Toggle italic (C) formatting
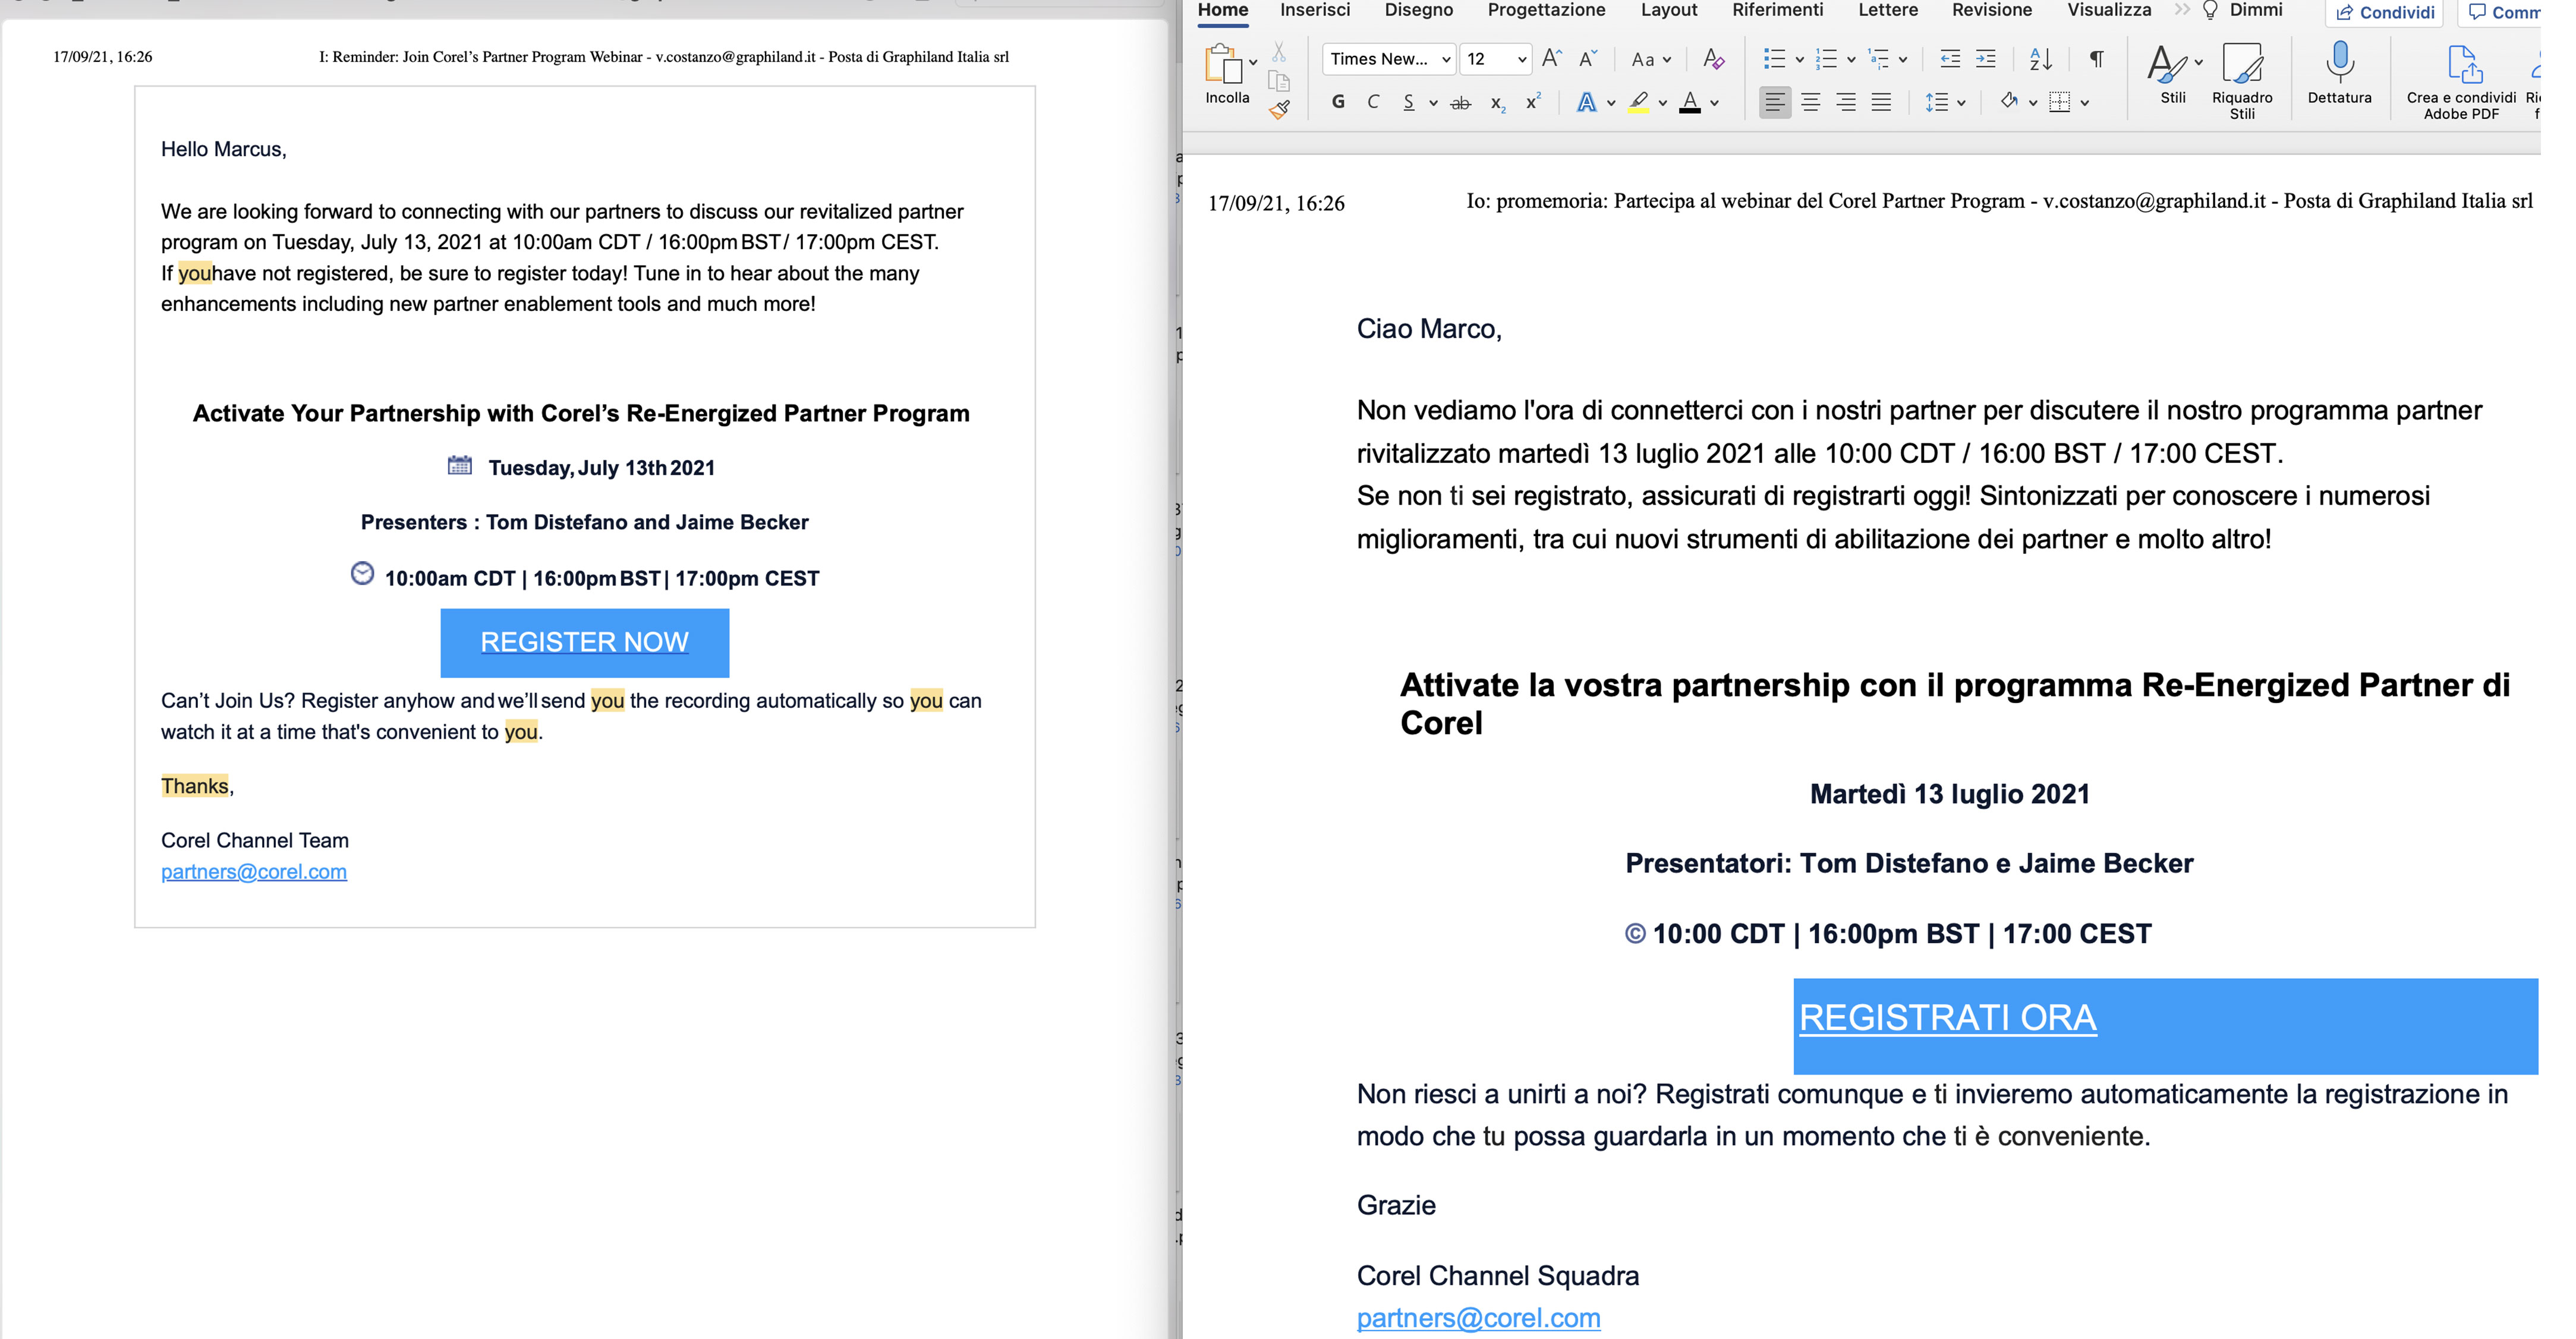Image resolution: width=2576 pixels, height=1339 pixels. 1373,102
